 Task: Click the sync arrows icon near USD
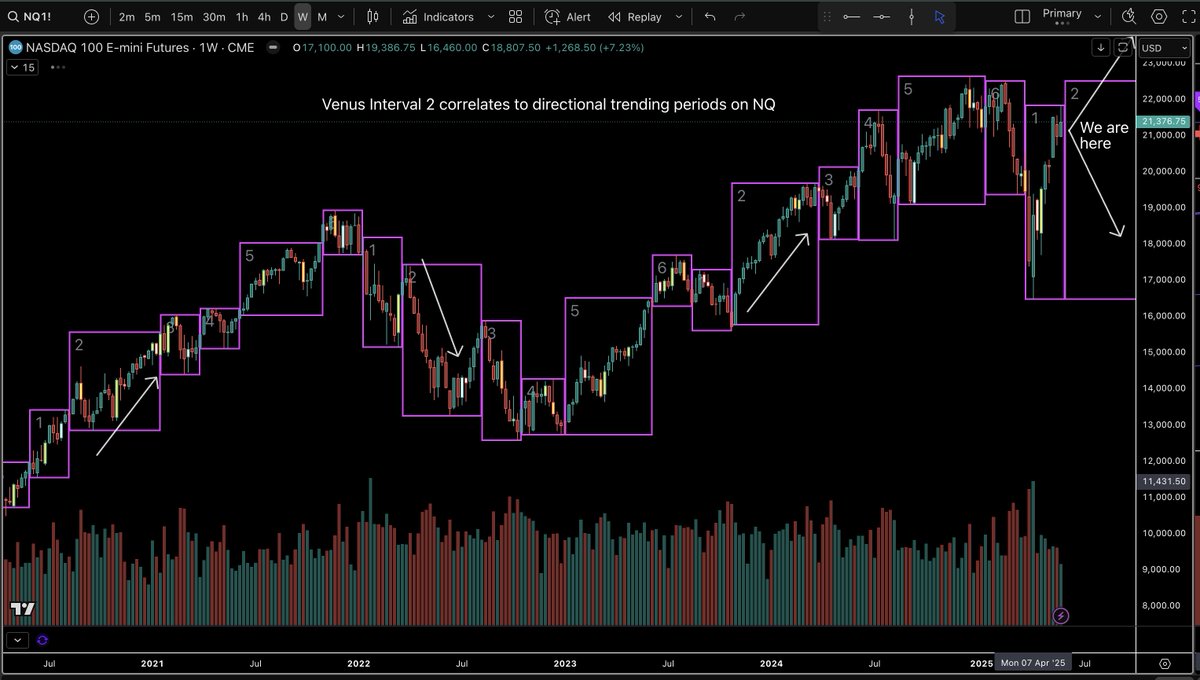[1122, 47]
